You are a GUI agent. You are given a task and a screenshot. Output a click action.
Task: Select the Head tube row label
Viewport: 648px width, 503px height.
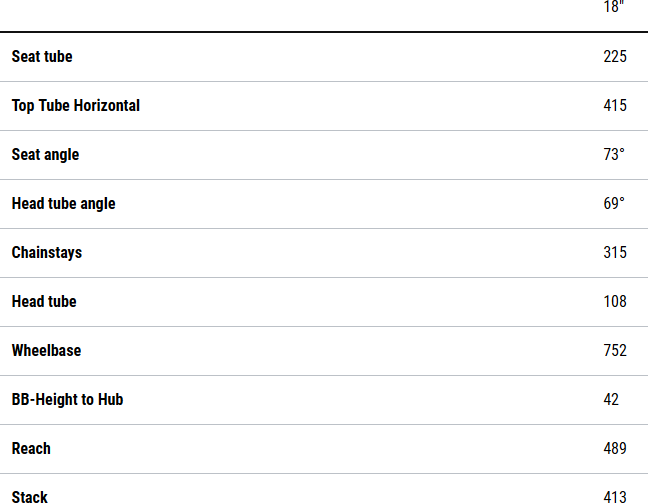[44, 302]
